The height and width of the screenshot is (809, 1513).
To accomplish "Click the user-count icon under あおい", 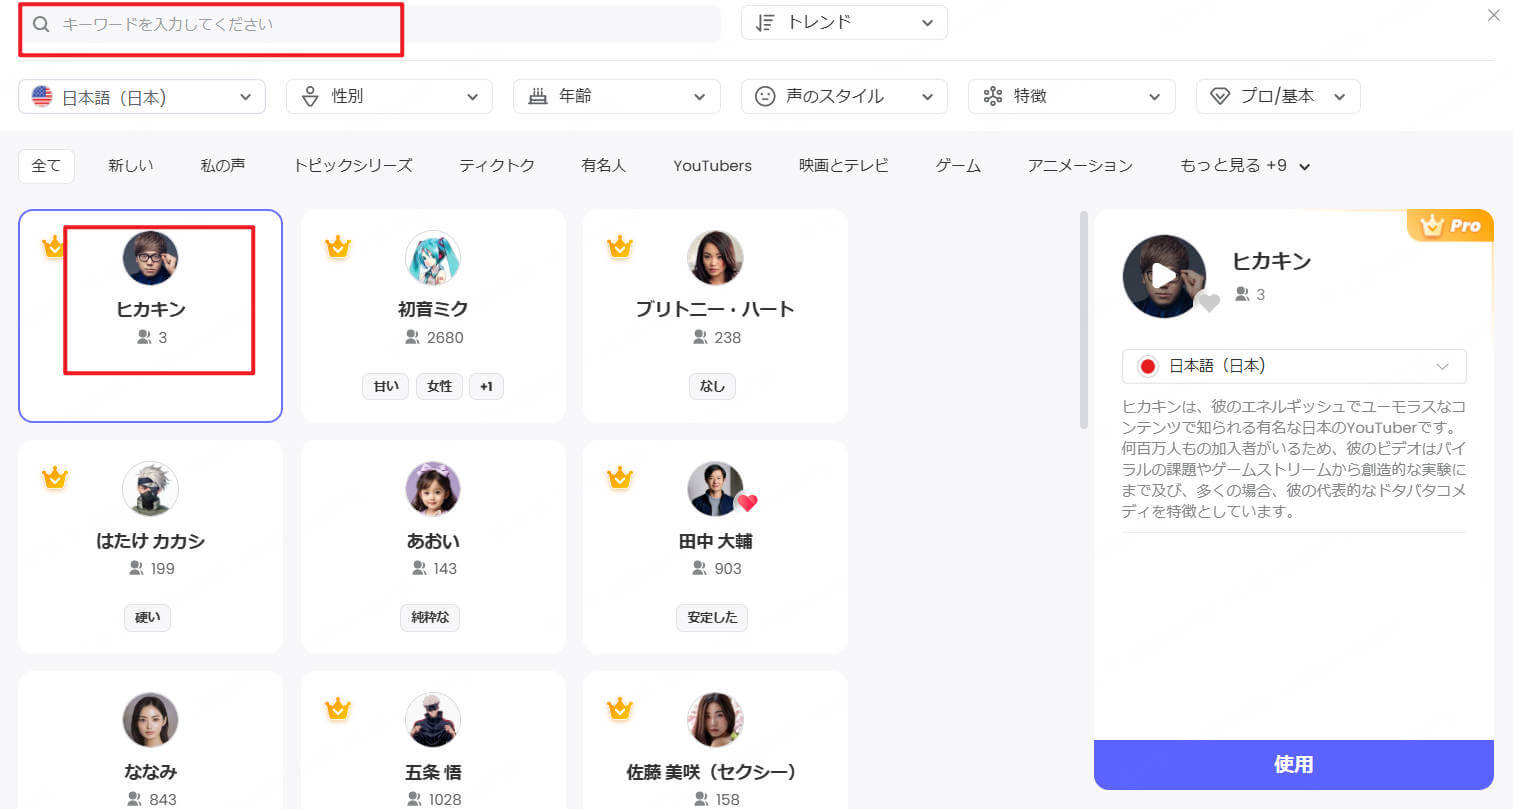I will point(419,568).
